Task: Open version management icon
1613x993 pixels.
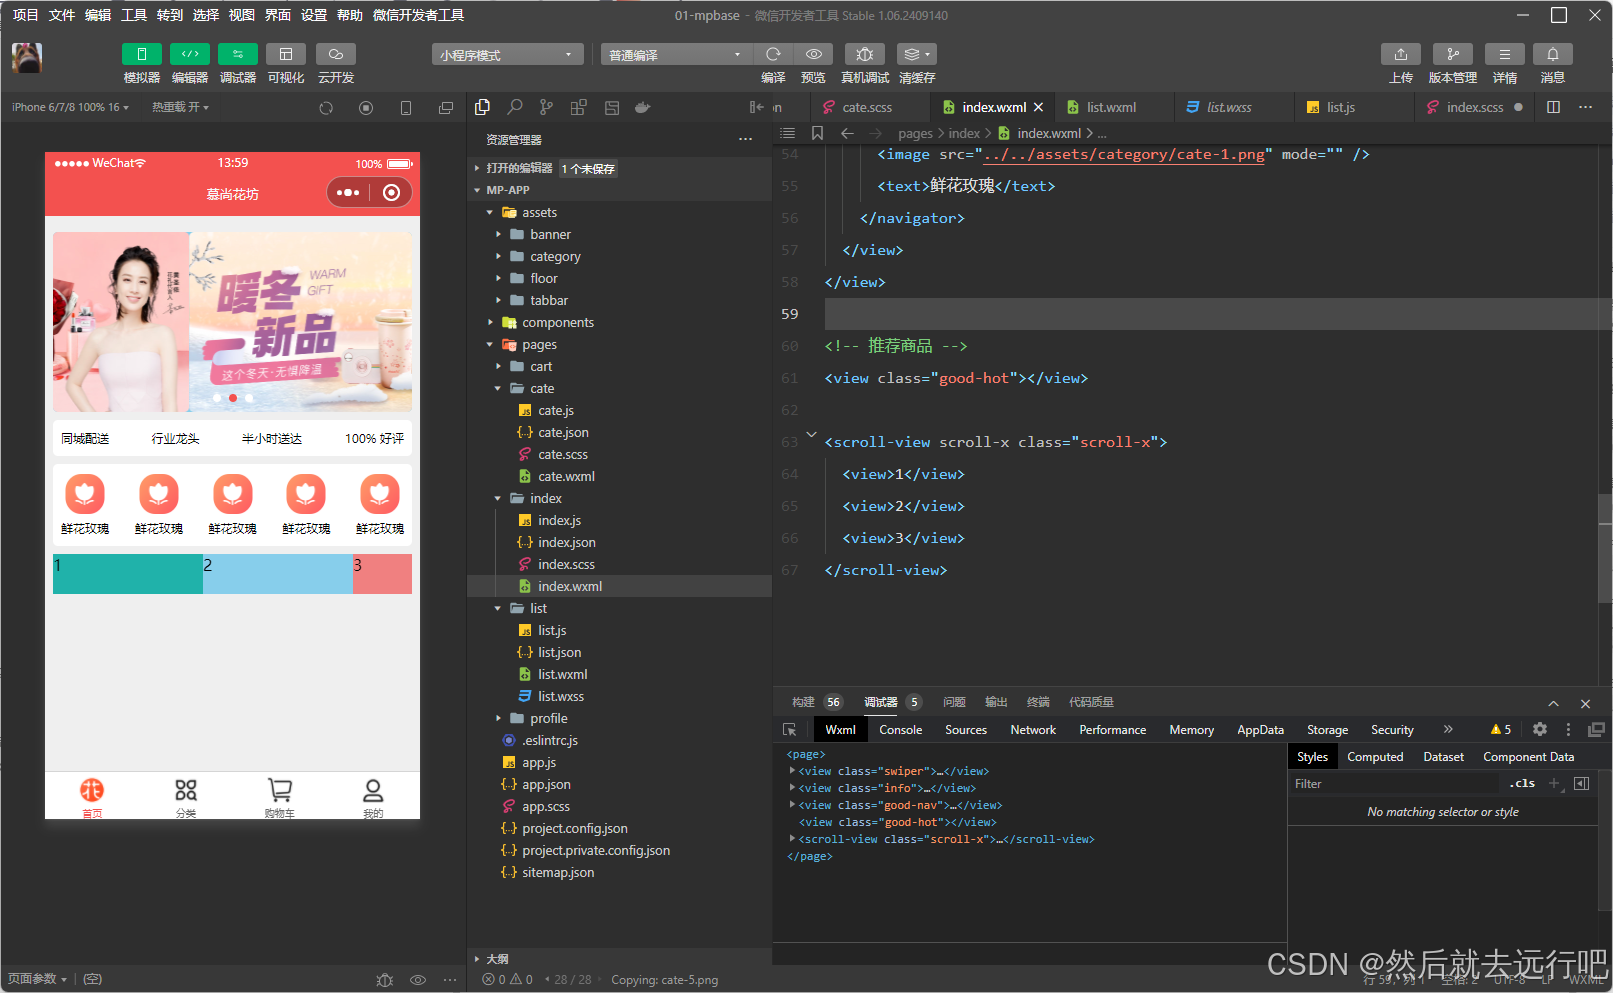Action: click(1452, 54)
